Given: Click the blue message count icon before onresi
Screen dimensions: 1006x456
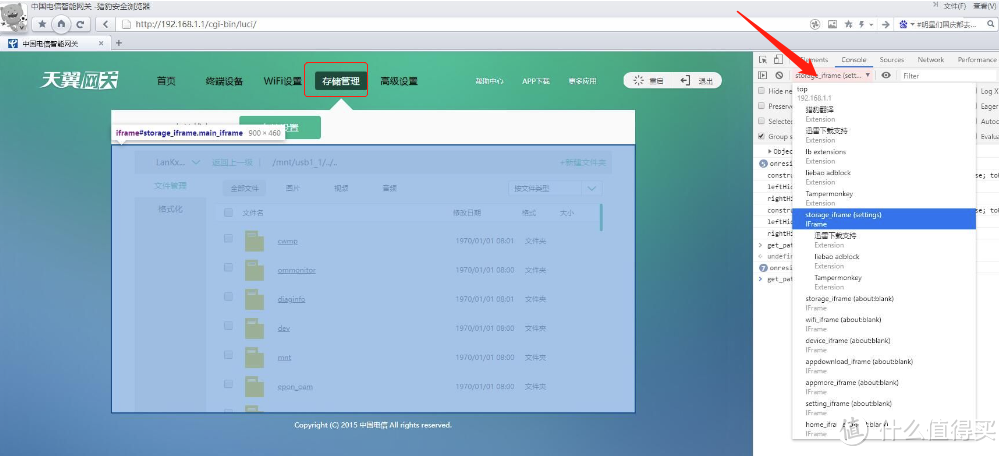Looking at the screenshot, I should (x=763, y=164).
